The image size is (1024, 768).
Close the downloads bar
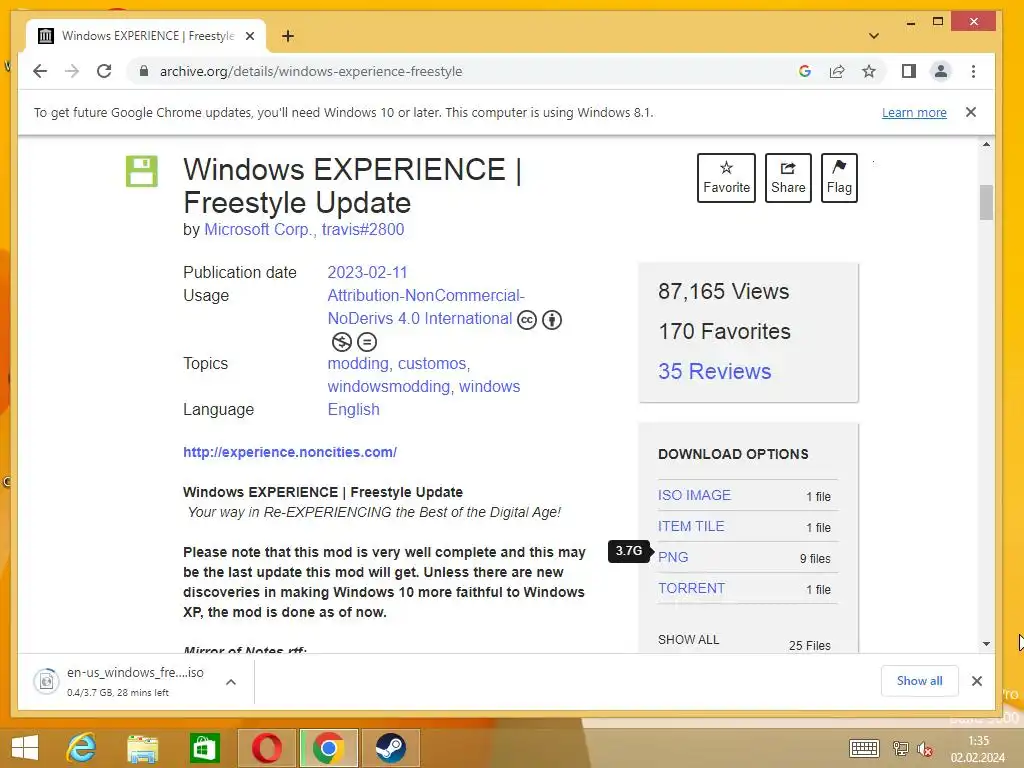pos(977,681)
